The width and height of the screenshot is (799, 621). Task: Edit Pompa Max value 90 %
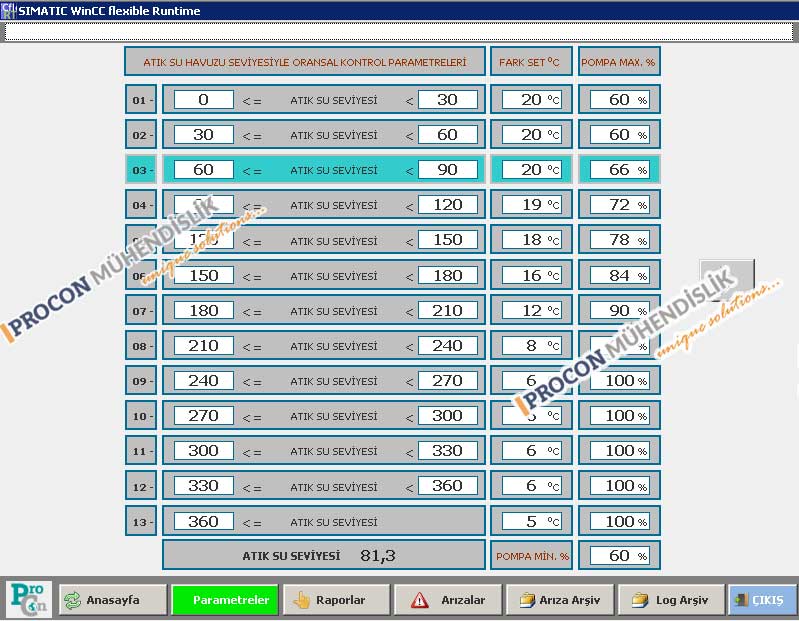(619, 310)
